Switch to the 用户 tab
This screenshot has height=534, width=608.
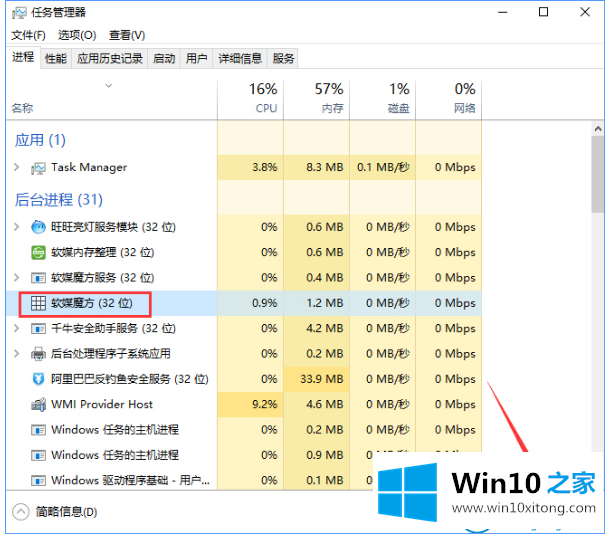(x=197, y=59)
